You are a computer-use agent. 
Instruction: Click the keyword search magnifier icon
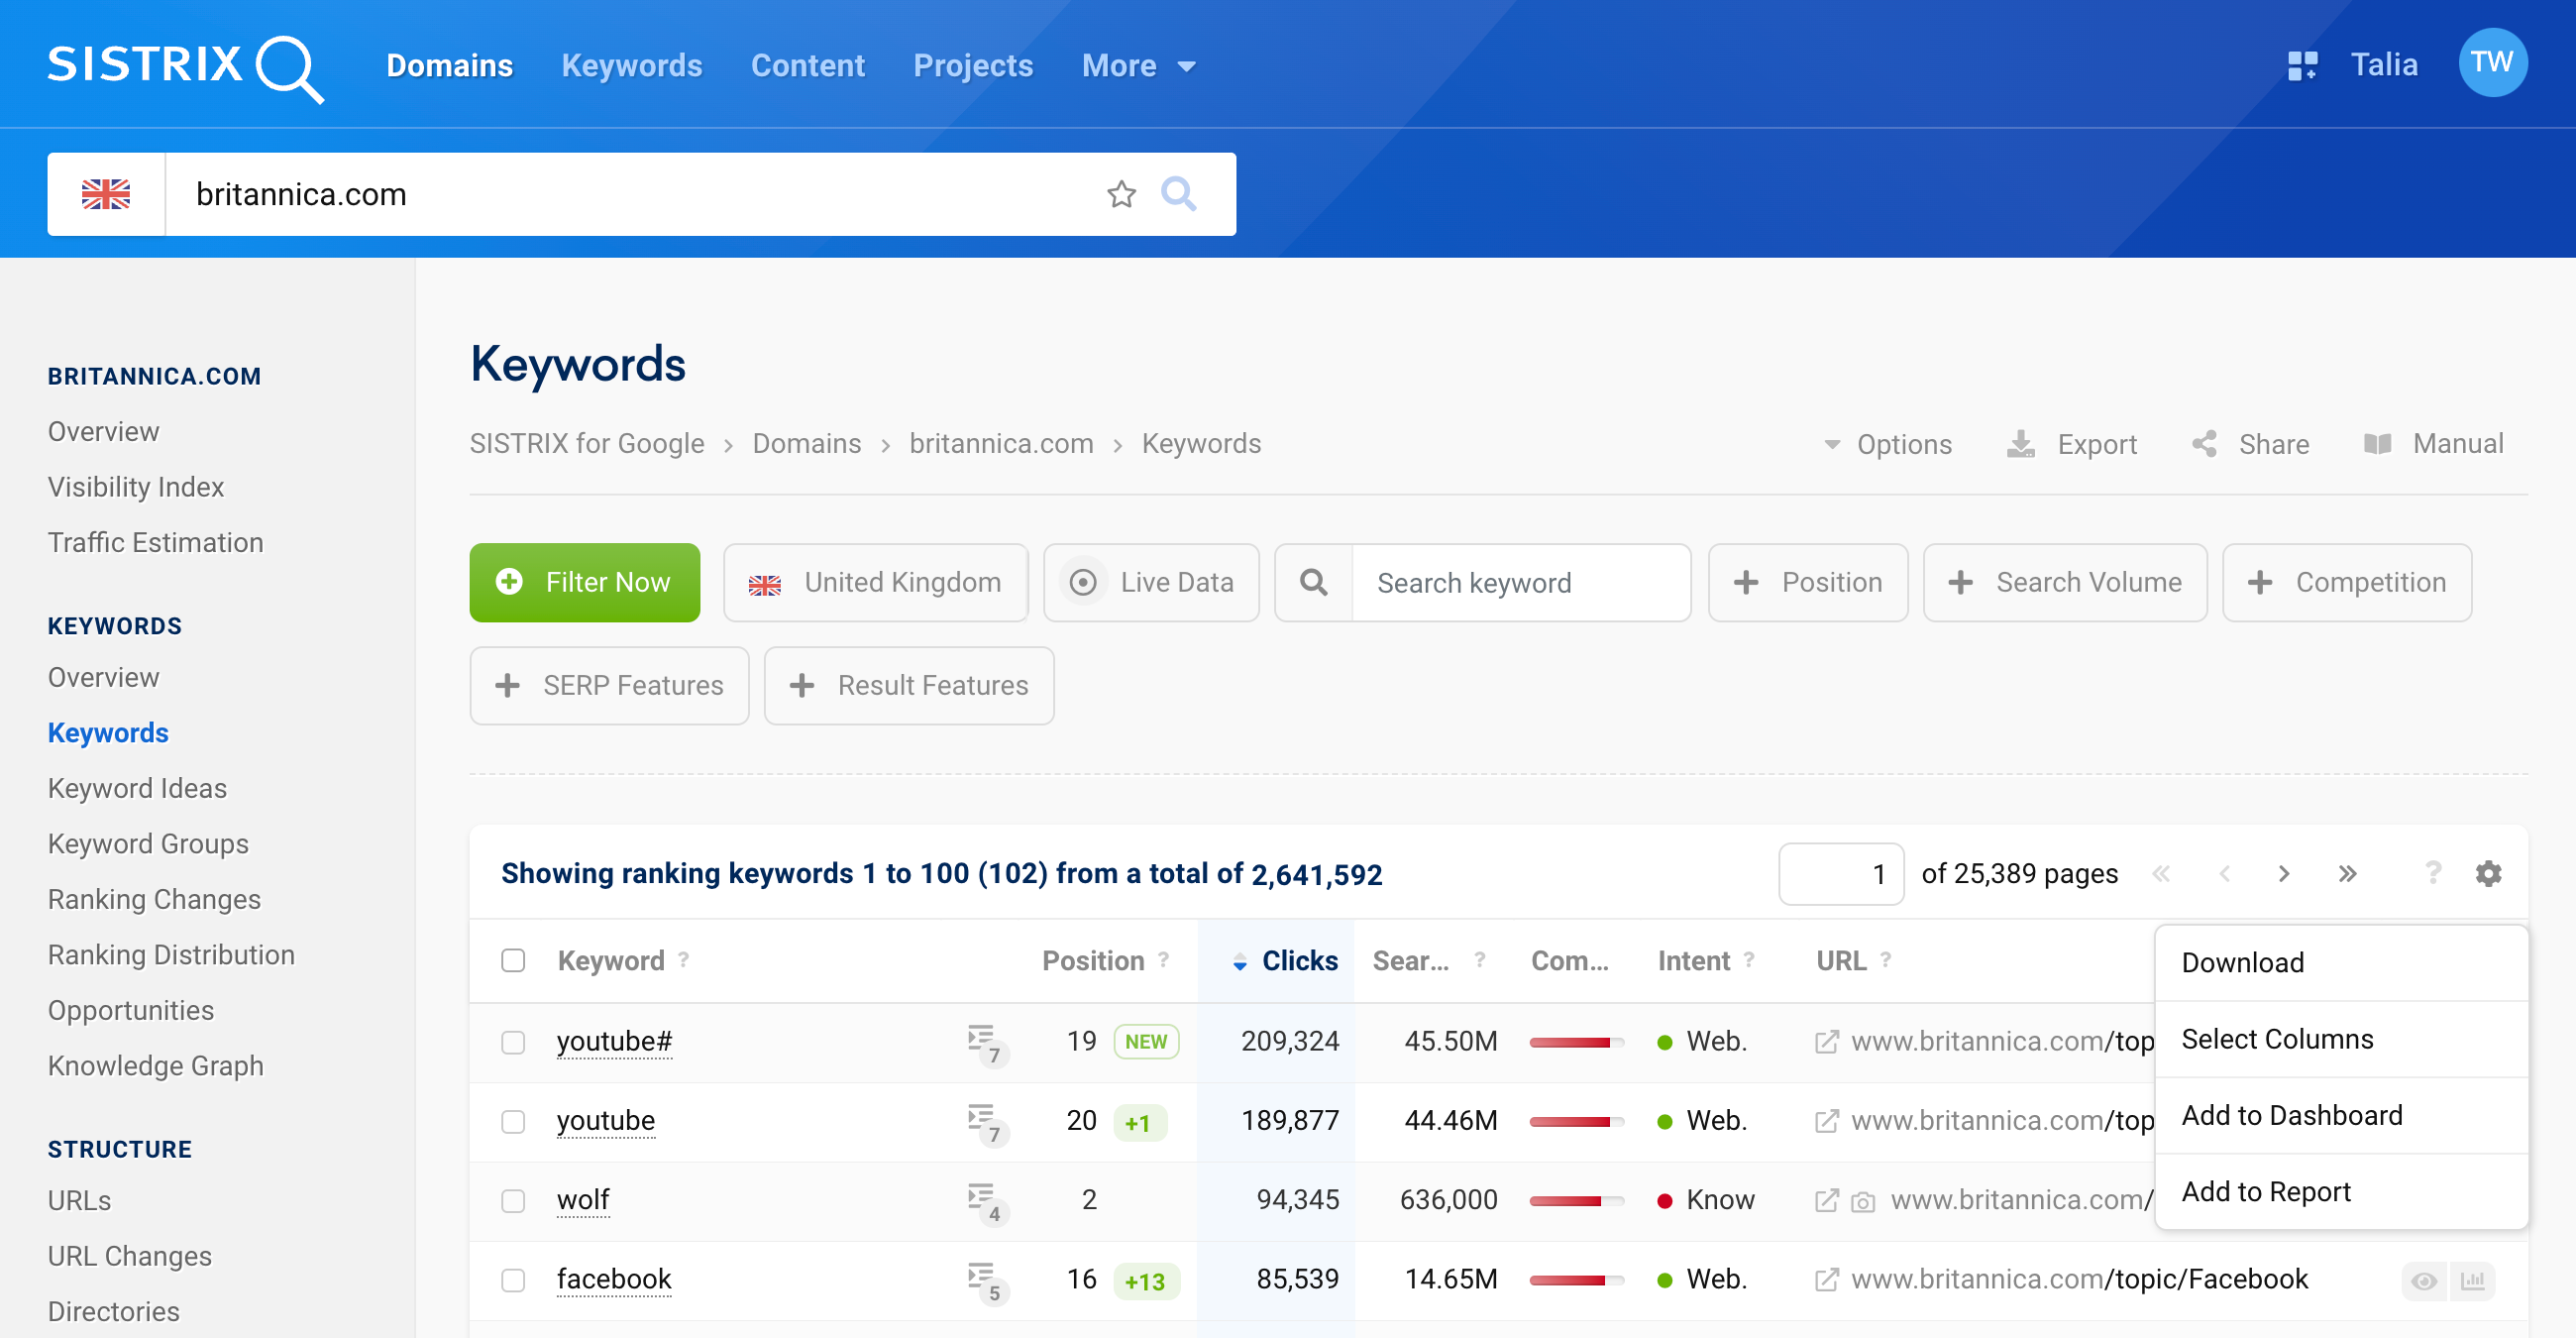click(1314, 583)
